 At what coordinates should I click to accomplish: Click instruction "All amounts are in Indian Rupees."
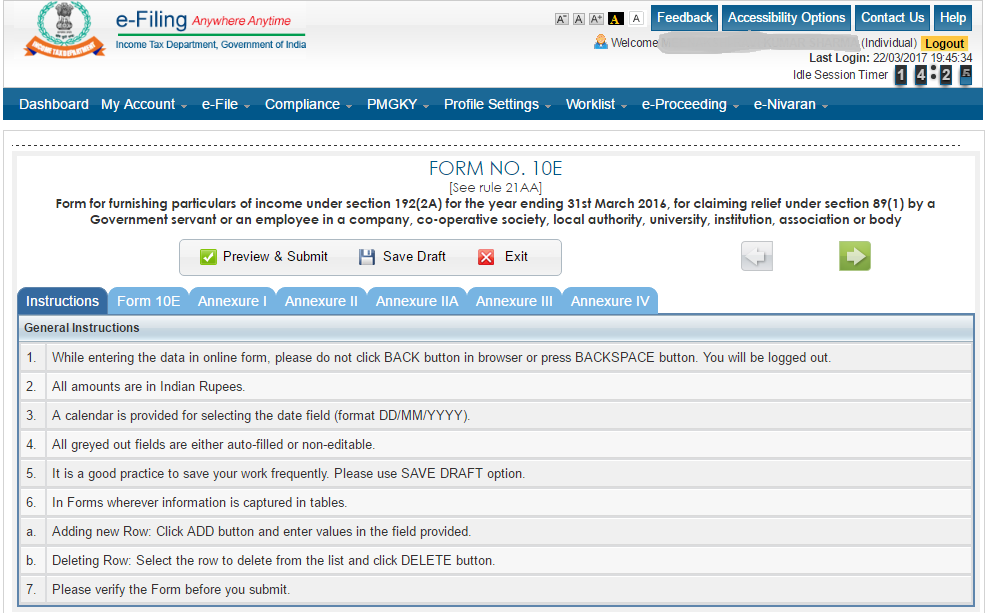pos(149,386)
